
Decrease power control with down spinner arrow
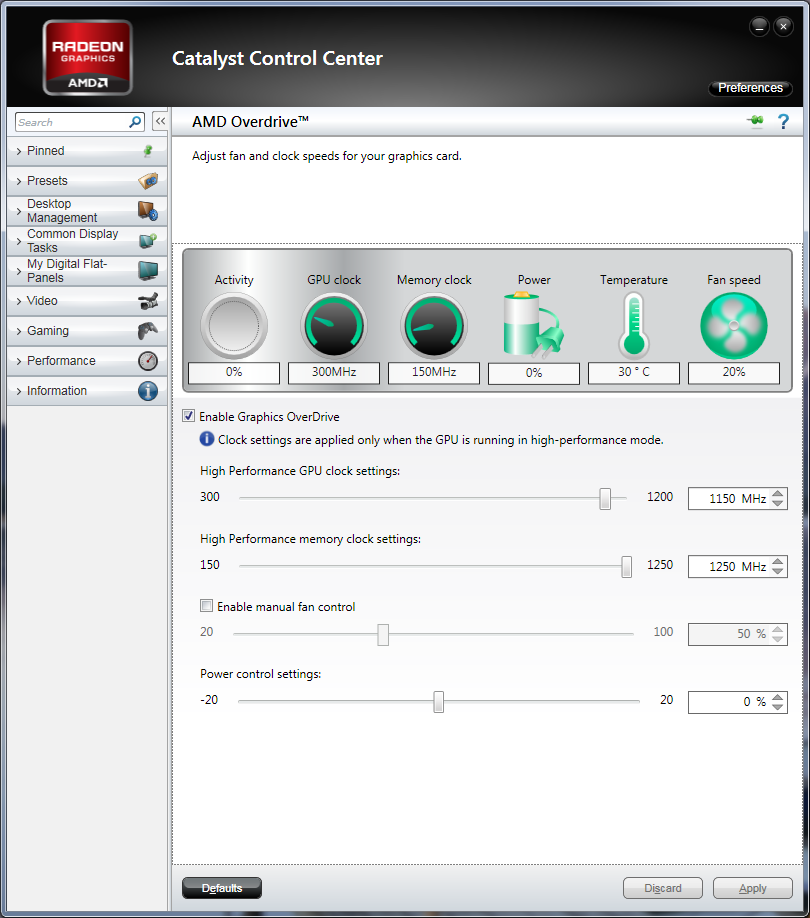pos(777,707)
